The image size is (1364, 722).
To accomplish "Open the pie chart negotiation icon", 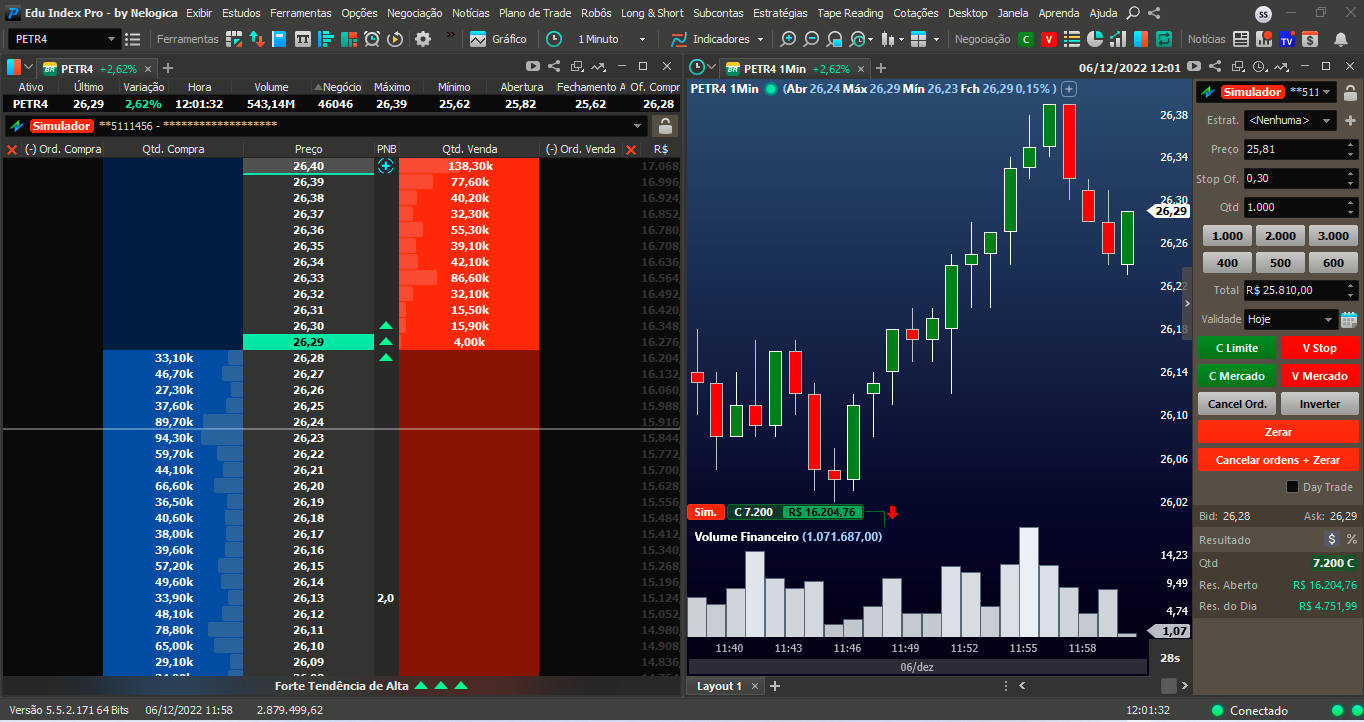I will tap(1095, 39).
